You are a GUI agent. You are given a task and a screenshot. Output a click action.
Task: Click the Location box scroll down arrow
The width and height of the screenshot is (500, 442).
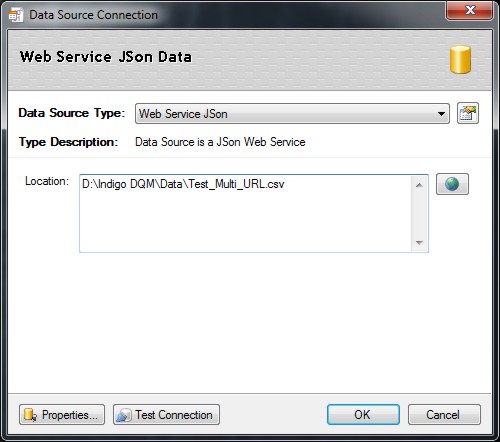coord(419,243)
